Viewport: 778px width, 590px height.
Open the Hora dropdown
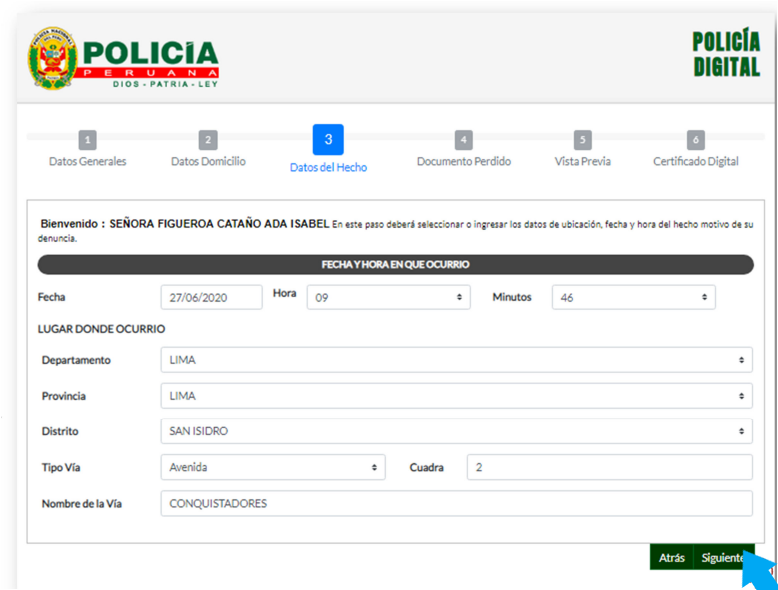(388, 297)
